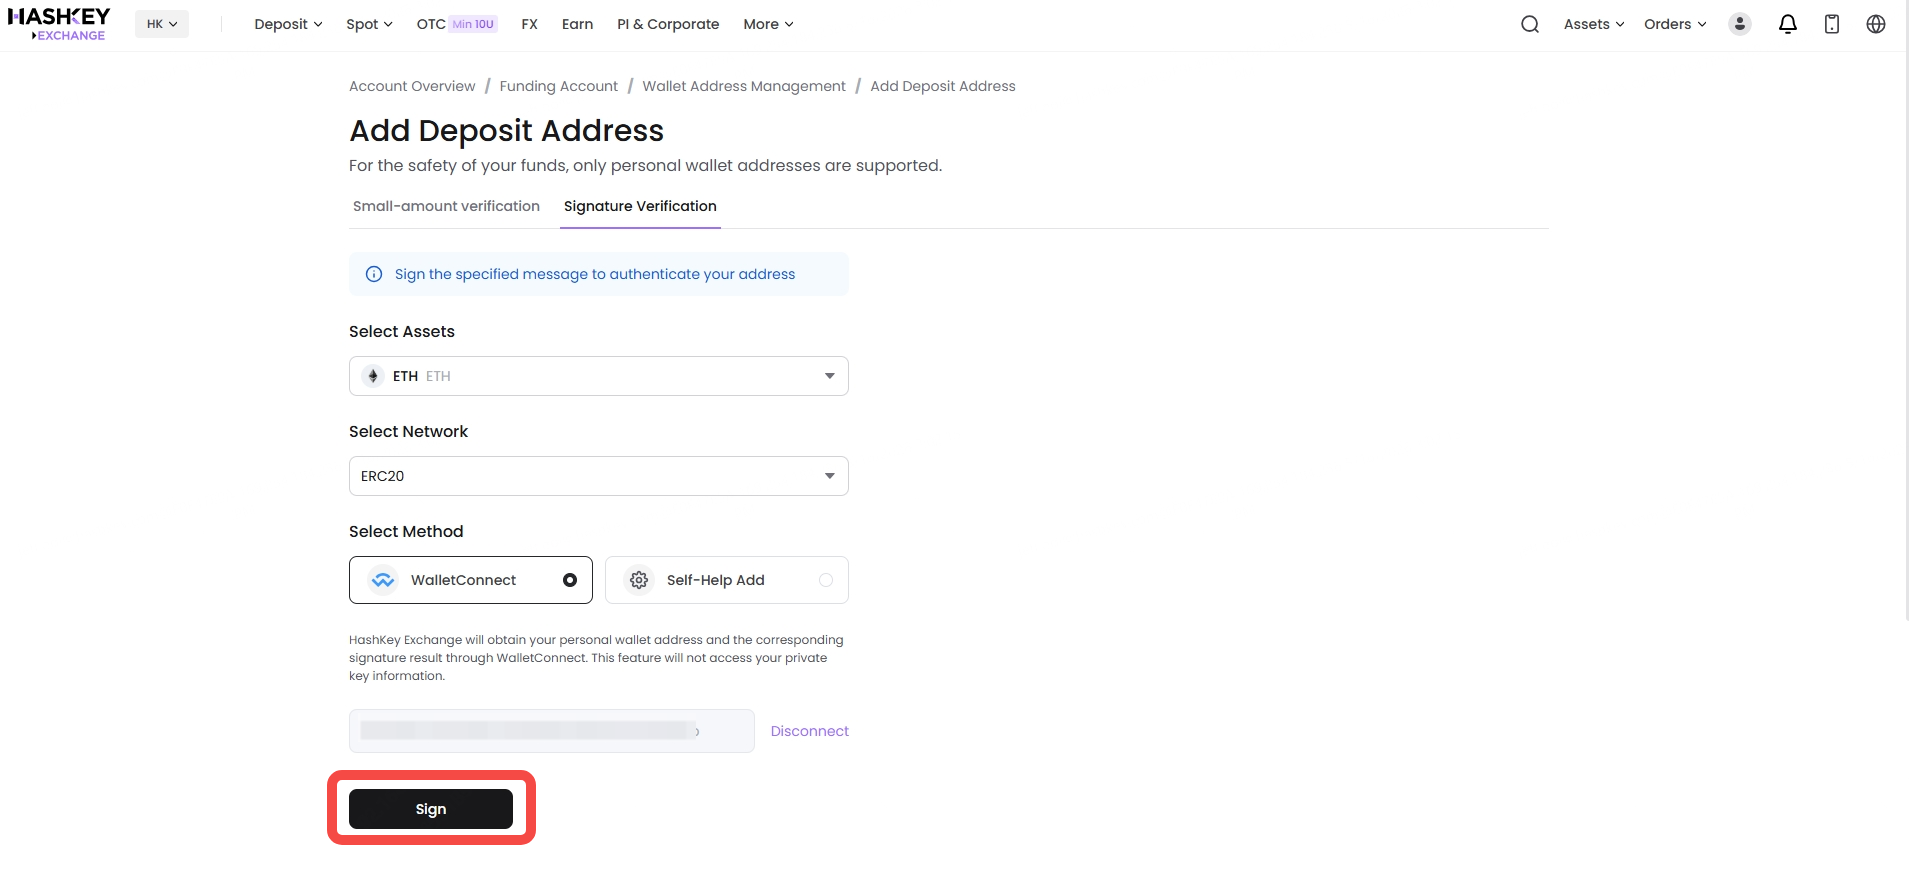The height and width of the screenshot is (869, 1909).
Task: Open the Select Assets ETH dropdown
Action: pyautogui.click(x=598, y=376)
